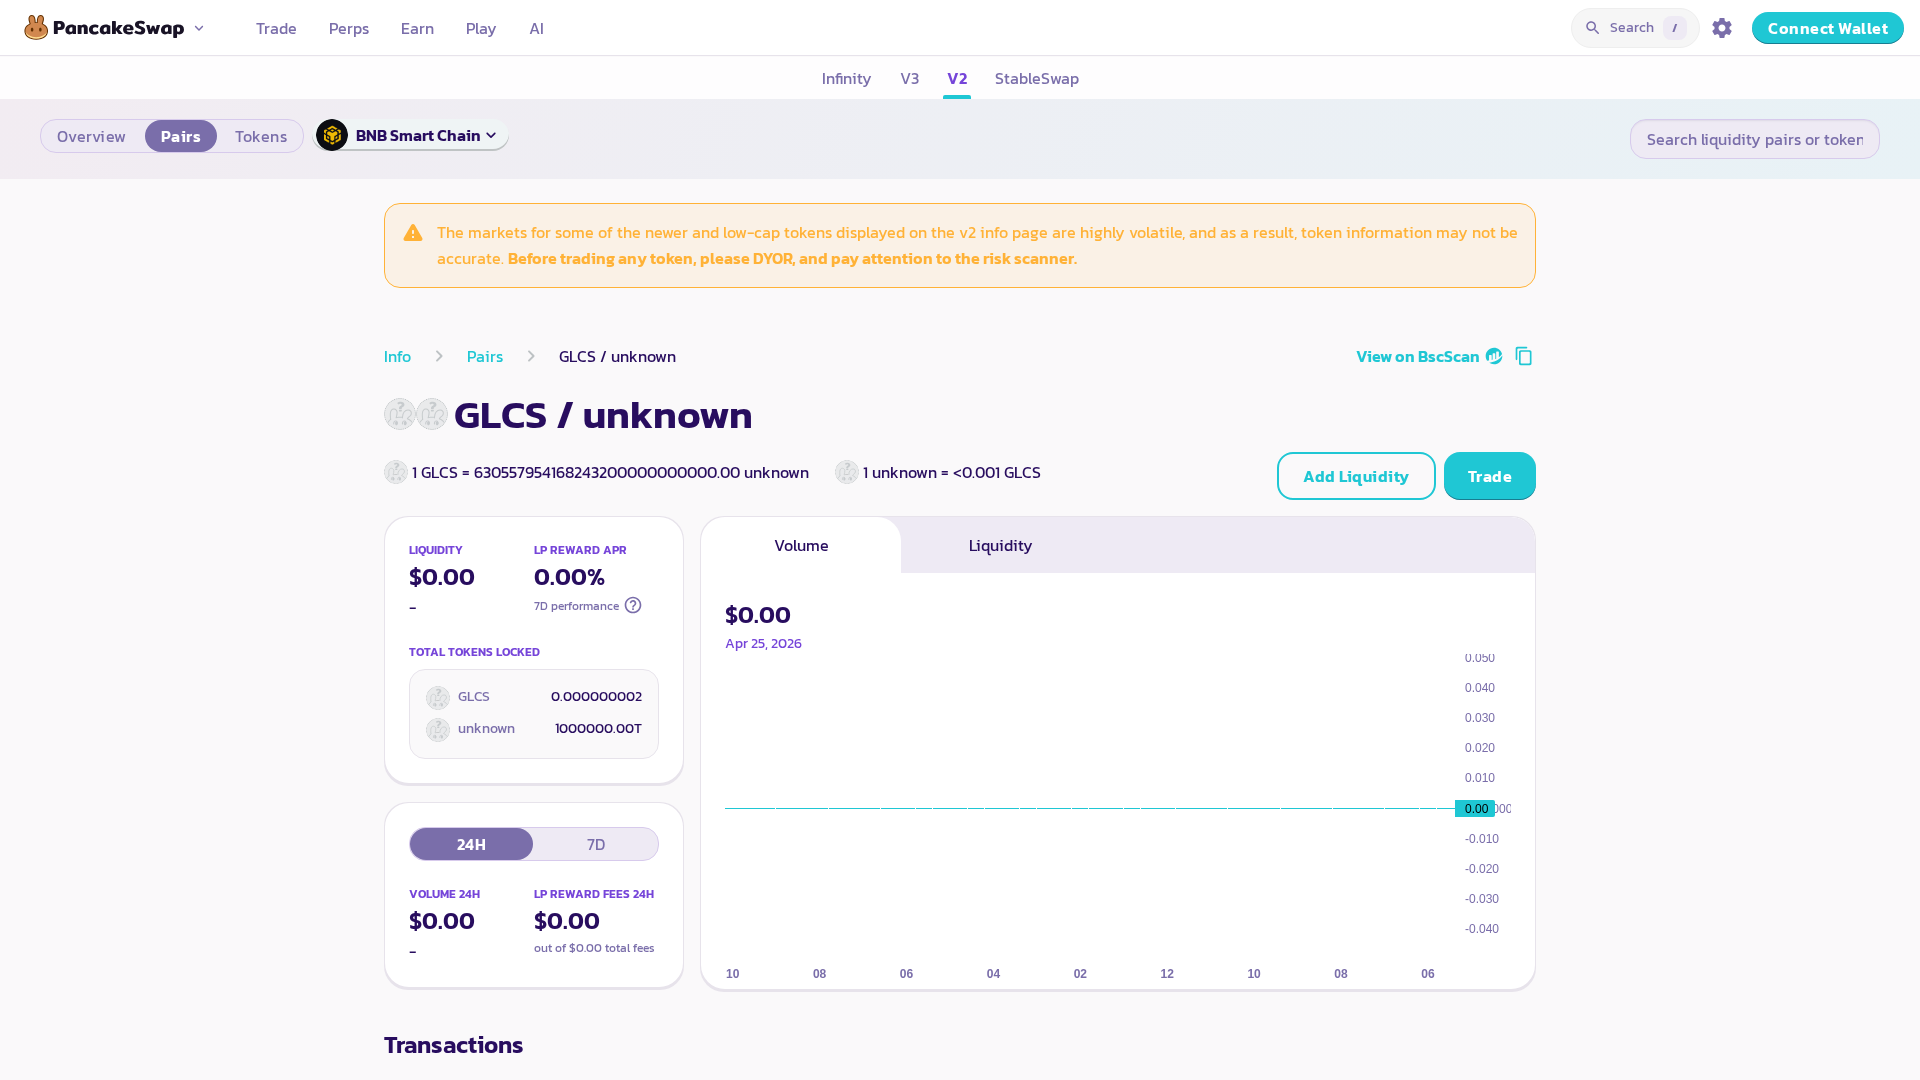The image size is (1920, 1080).
Task: Go to Info breadcrumb link
Action: 397,356
